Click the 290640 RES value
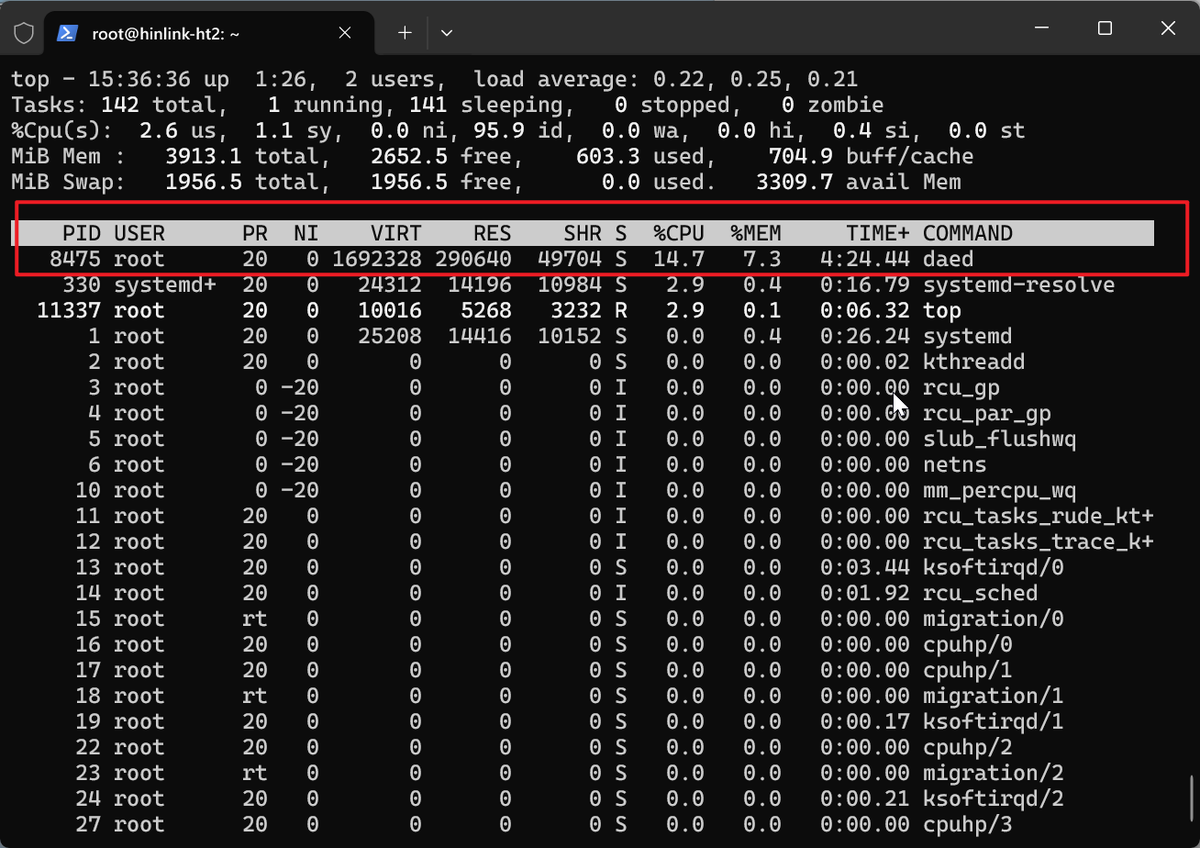Viewport: 1200px width, 848px height. pos(473,259)
